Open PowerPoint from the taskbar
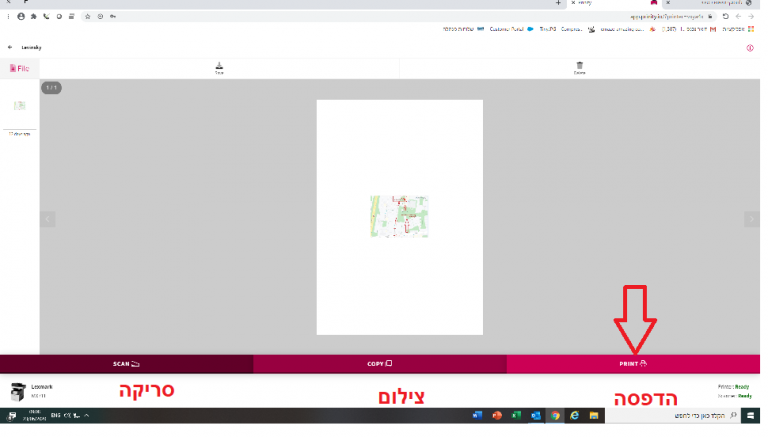This screenshot has width=768, height=437. tap(497, 415)
